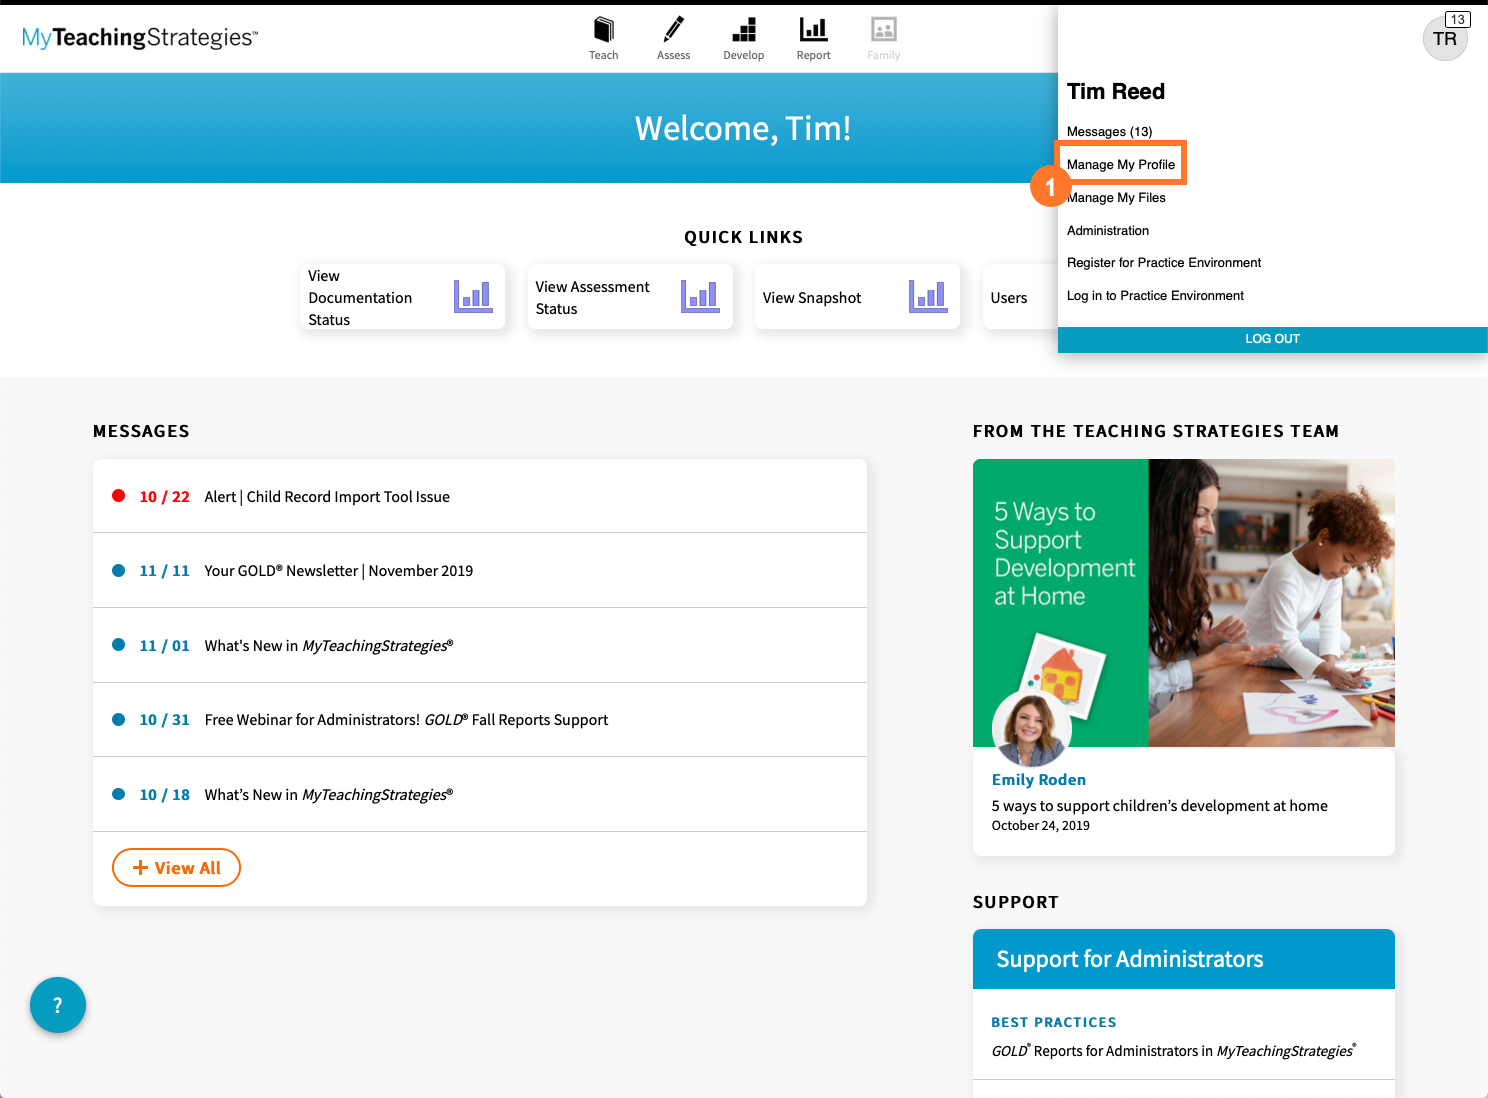Open Messages (13) from profile menu
1488x1098 pixels.
tap(1109, 131)
